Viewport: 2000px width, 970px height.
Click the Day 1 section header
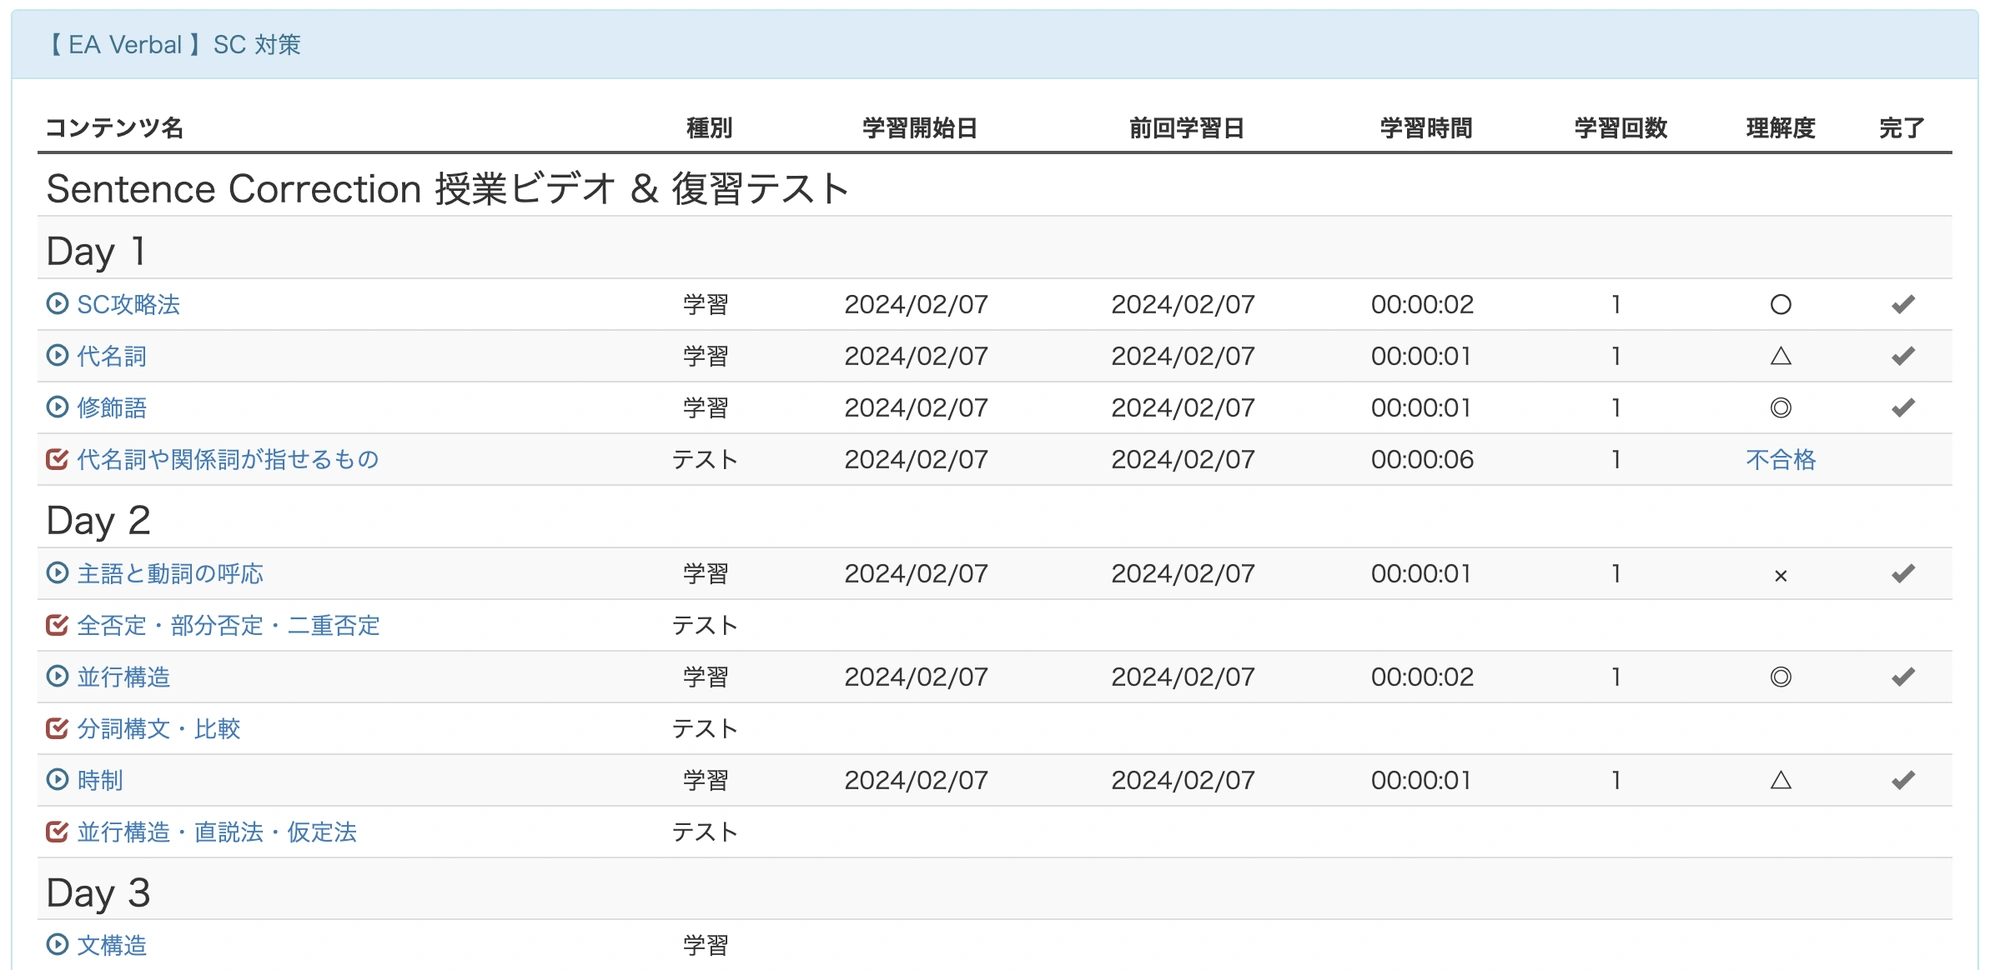click(x=96, y=251)
